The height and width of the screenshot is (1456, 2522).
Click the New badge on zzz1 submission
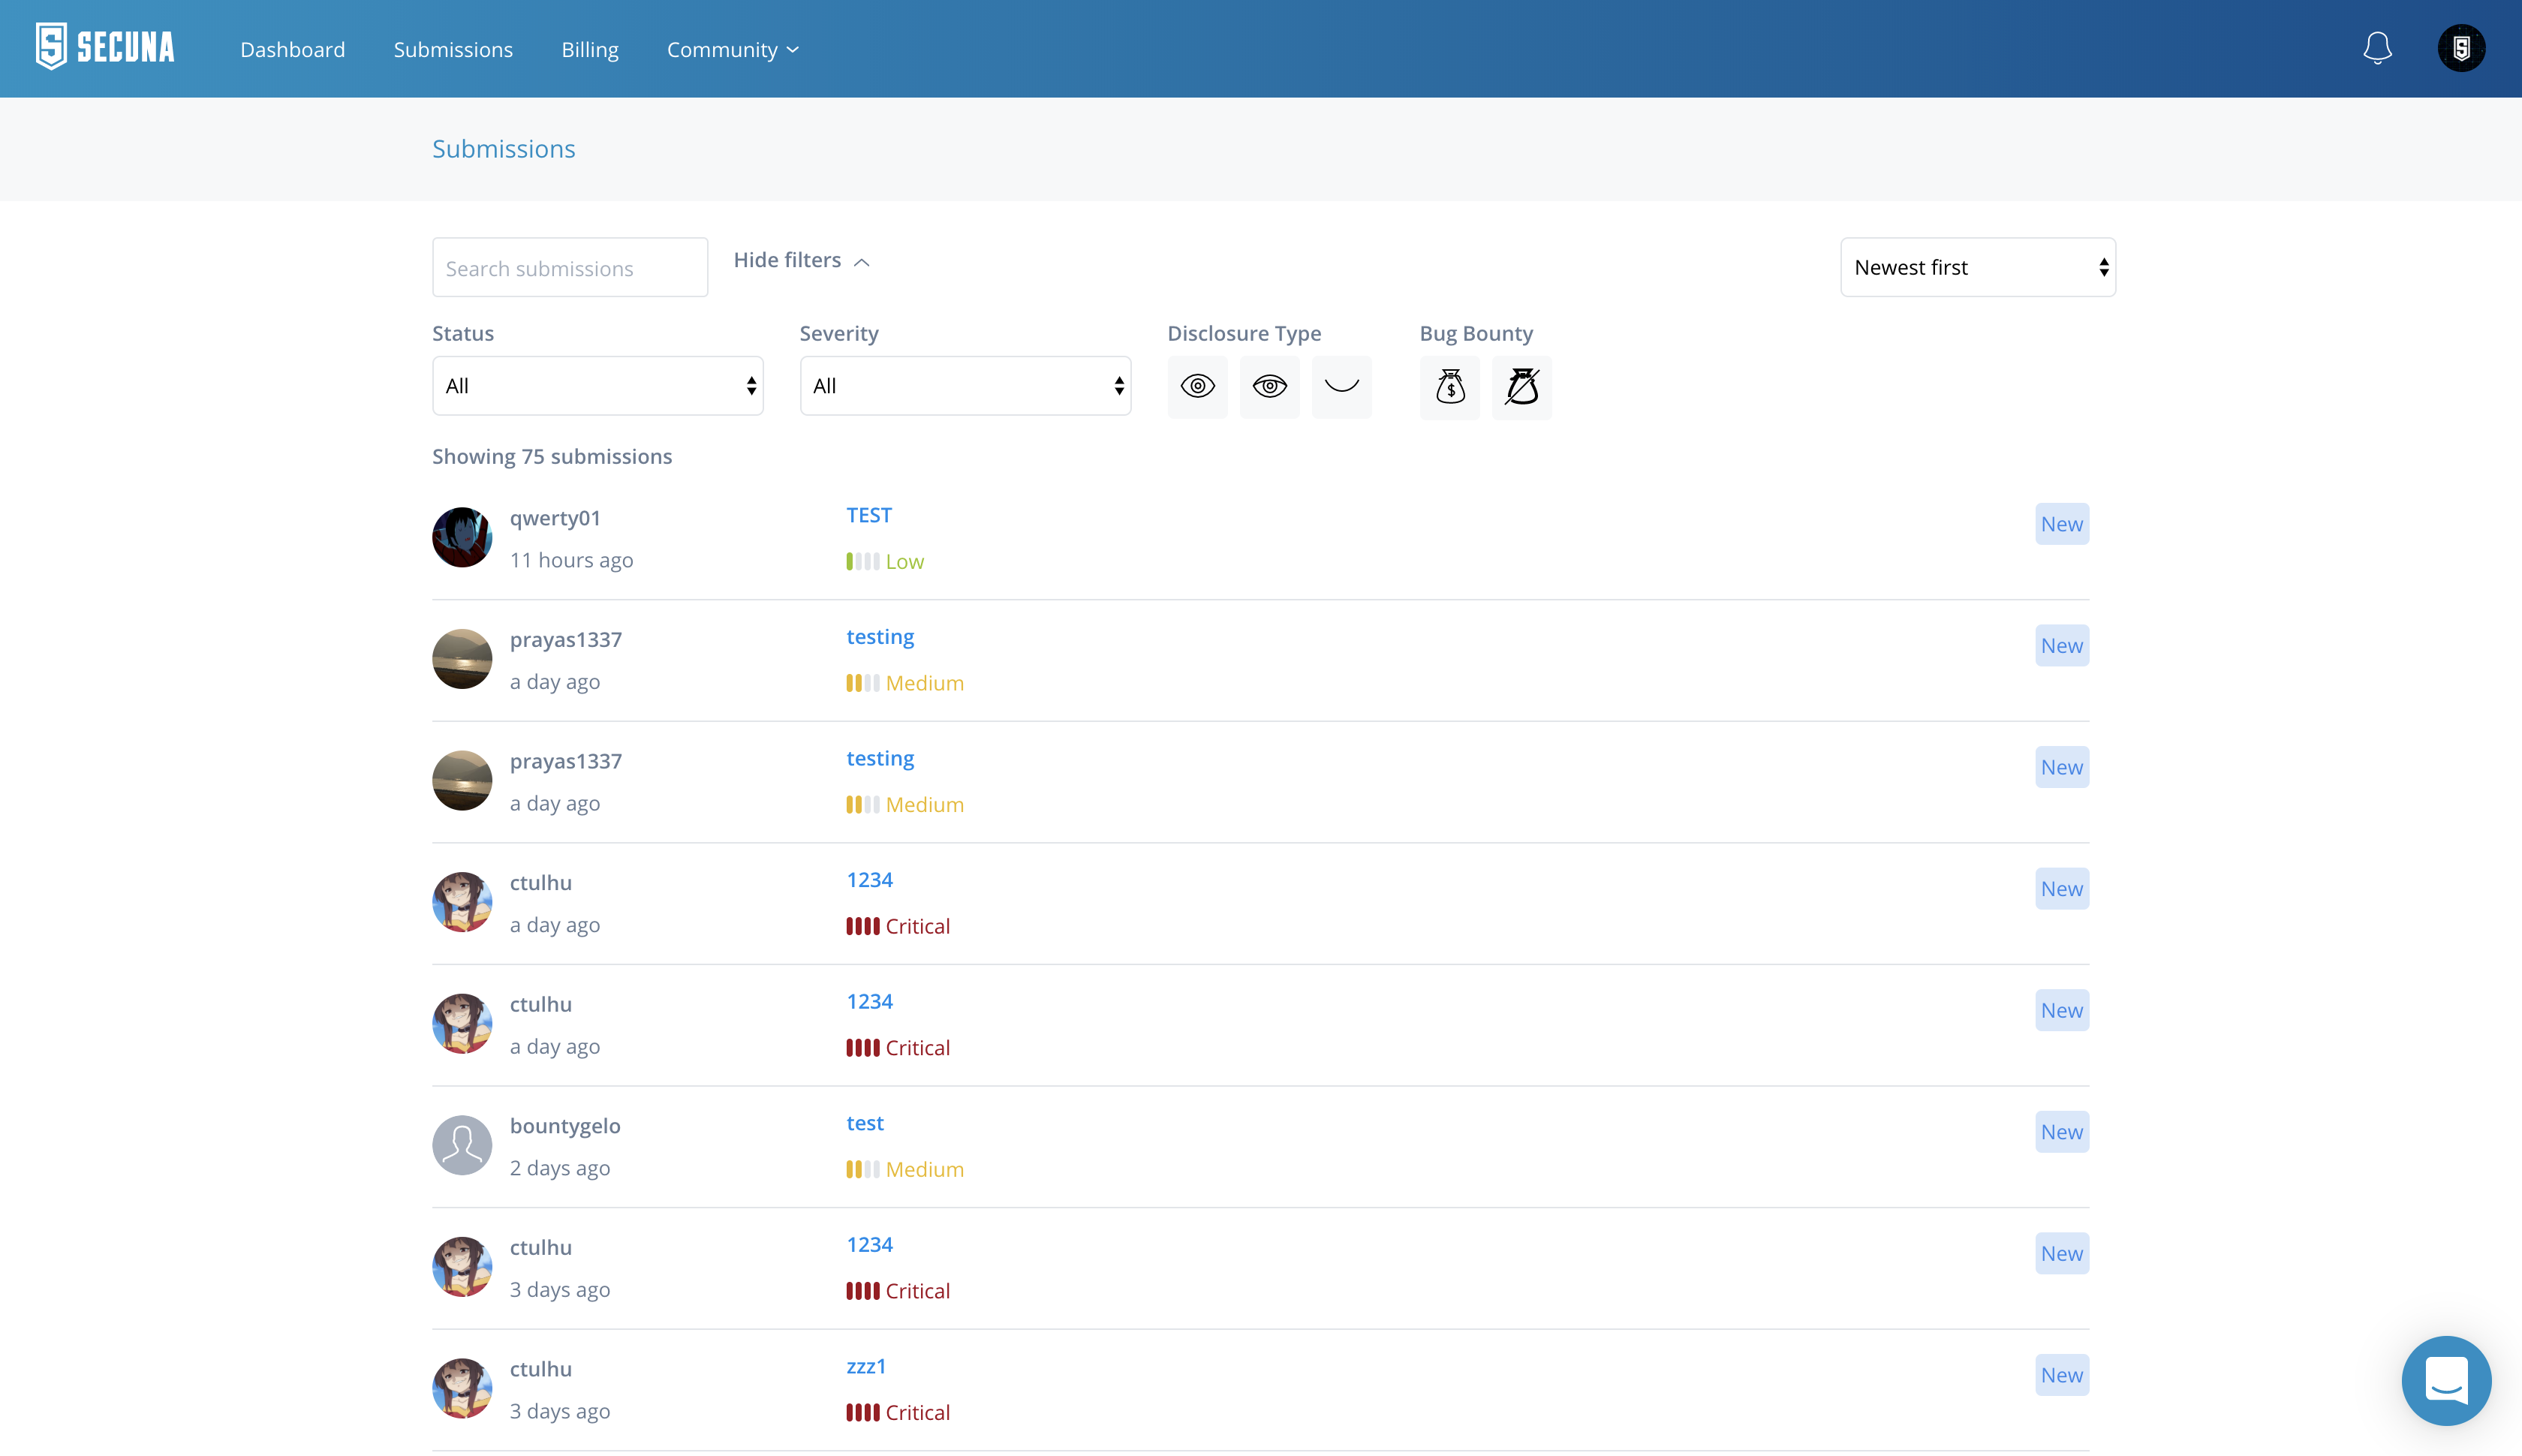pos(2061,1375)
